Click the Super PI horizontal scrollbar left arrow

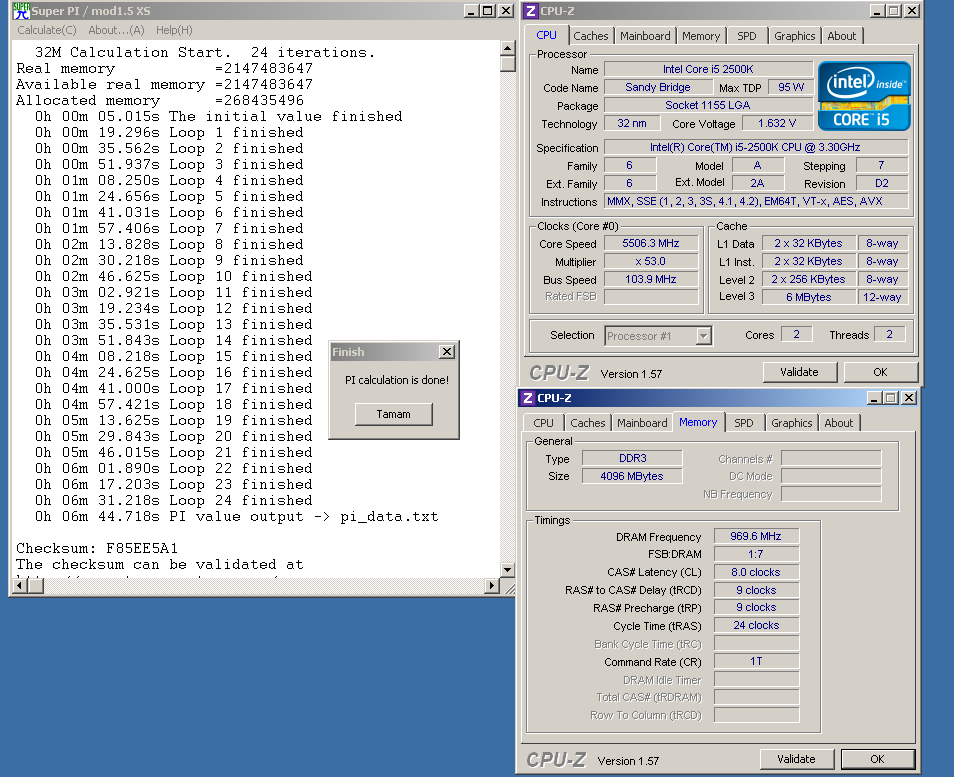[19, 586]
